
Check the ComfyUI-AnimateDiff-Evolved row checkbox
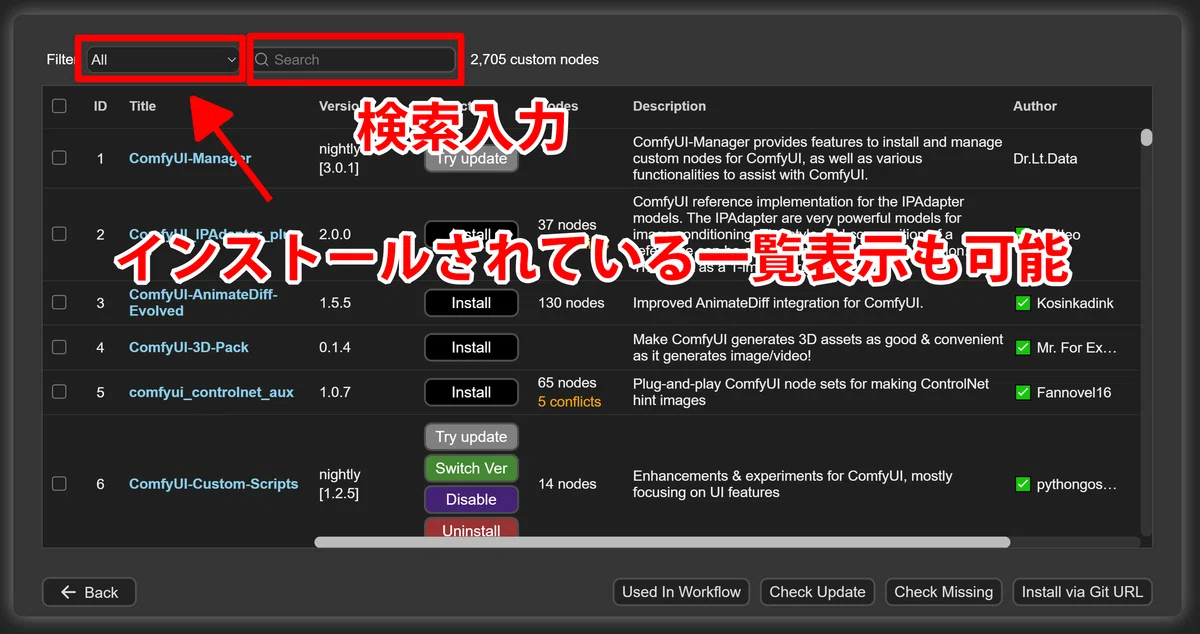(x=59, y=302)
